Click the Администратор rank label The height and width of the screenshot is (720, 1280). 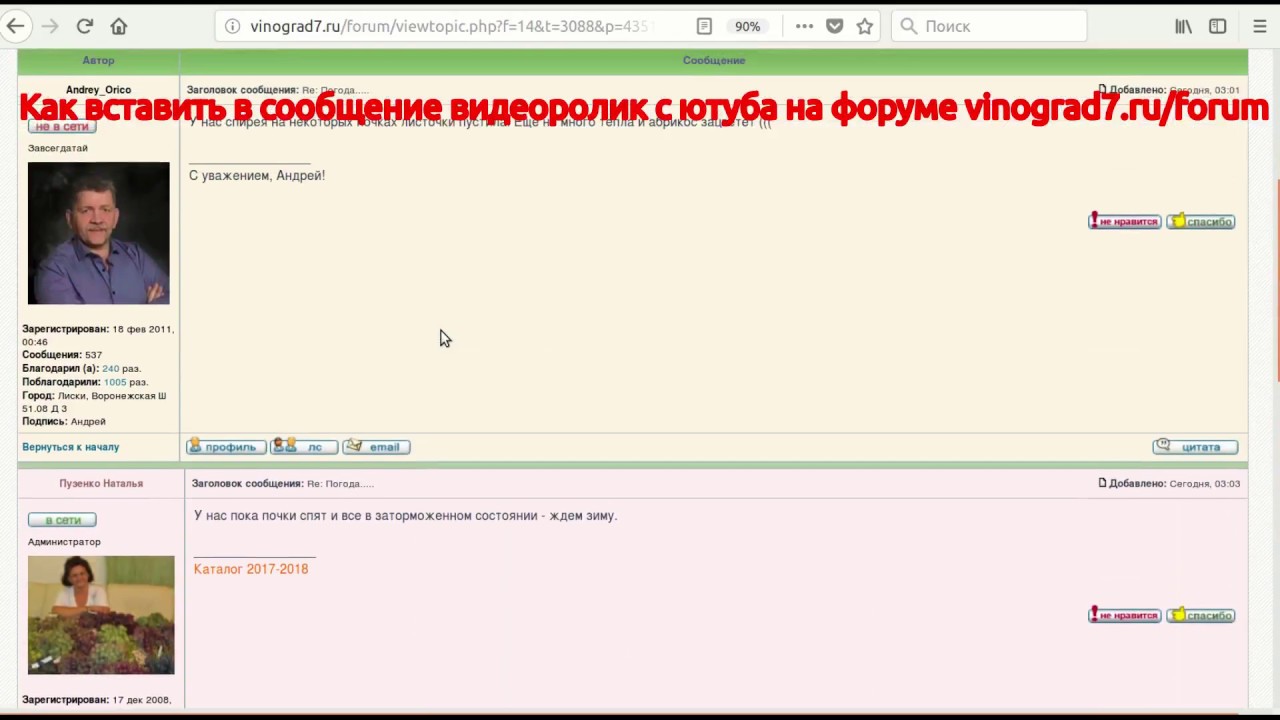click(x=64, y=542)
